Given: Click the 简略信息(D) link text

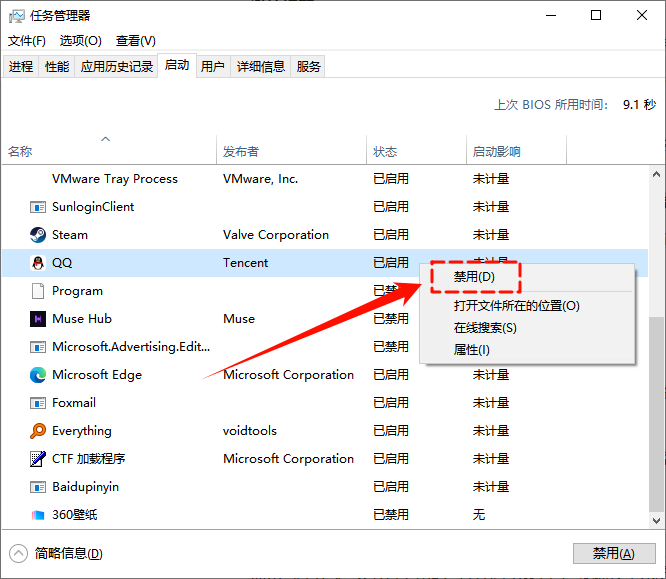Looking at the screenshot, I should click(x=68, y=554).
